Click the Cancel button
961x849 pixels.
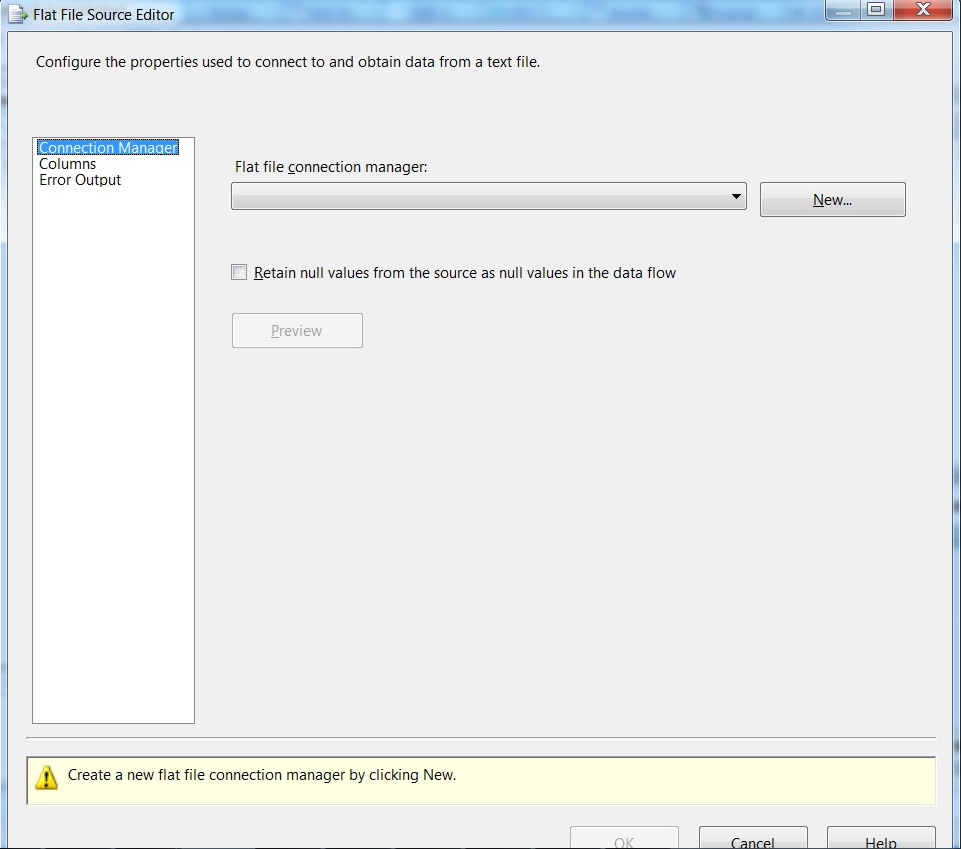tap(753, 839)
